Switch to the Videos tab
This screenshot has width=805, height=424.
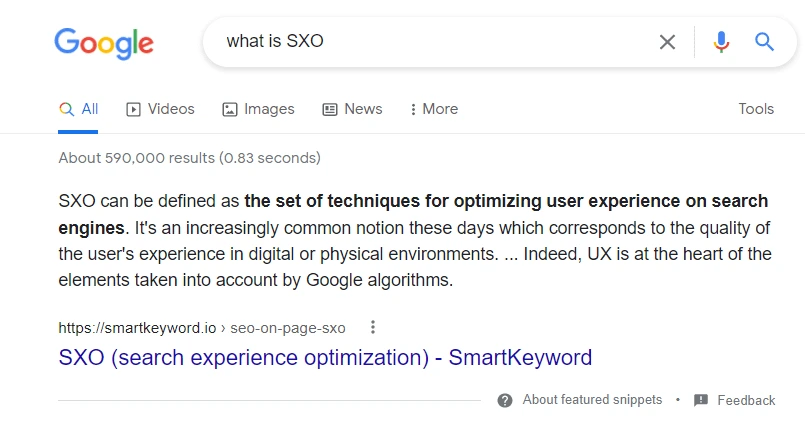pos(160,109)
